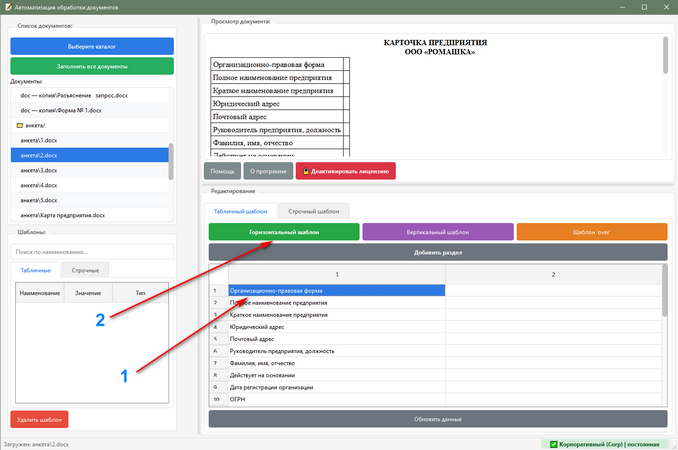Select document анкета\4.docx
The image size is (678, 450).
(x=90, y=185)
